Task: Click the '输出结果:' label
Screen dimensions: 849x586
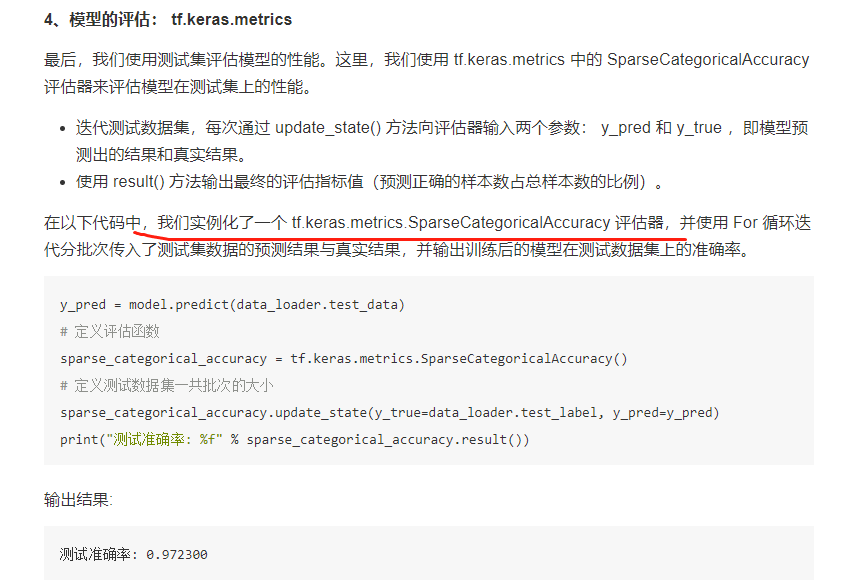Action: pyautogui.click(x=79, y=499)
